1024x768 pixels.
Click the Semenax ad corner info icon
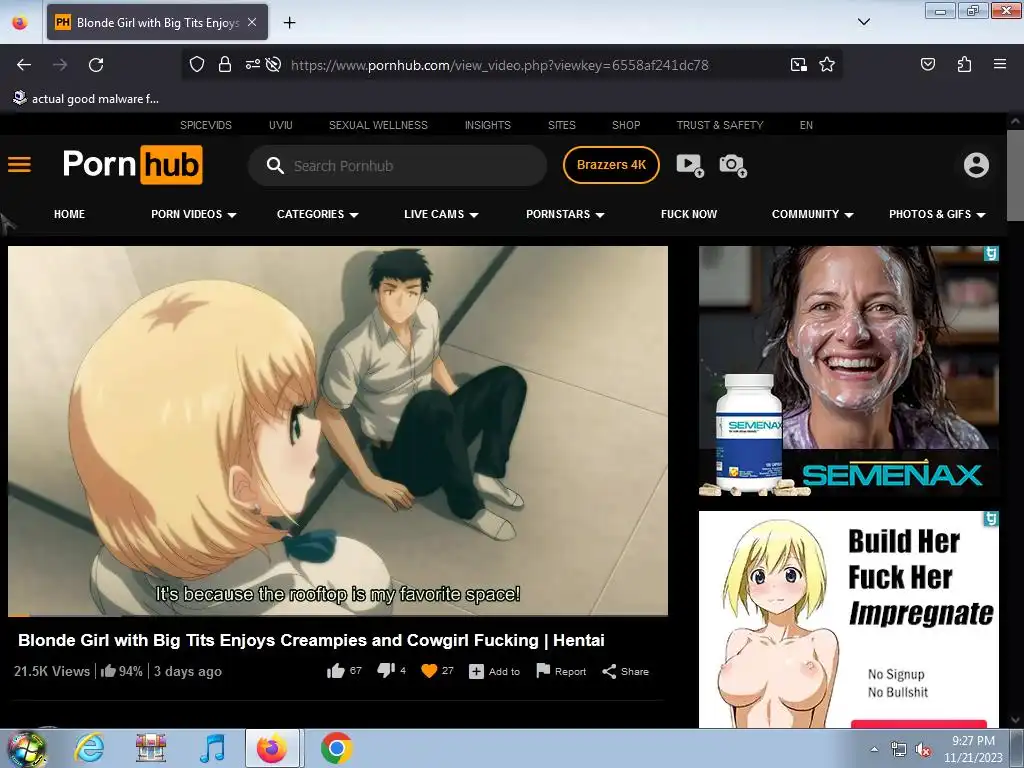point(991,253)
